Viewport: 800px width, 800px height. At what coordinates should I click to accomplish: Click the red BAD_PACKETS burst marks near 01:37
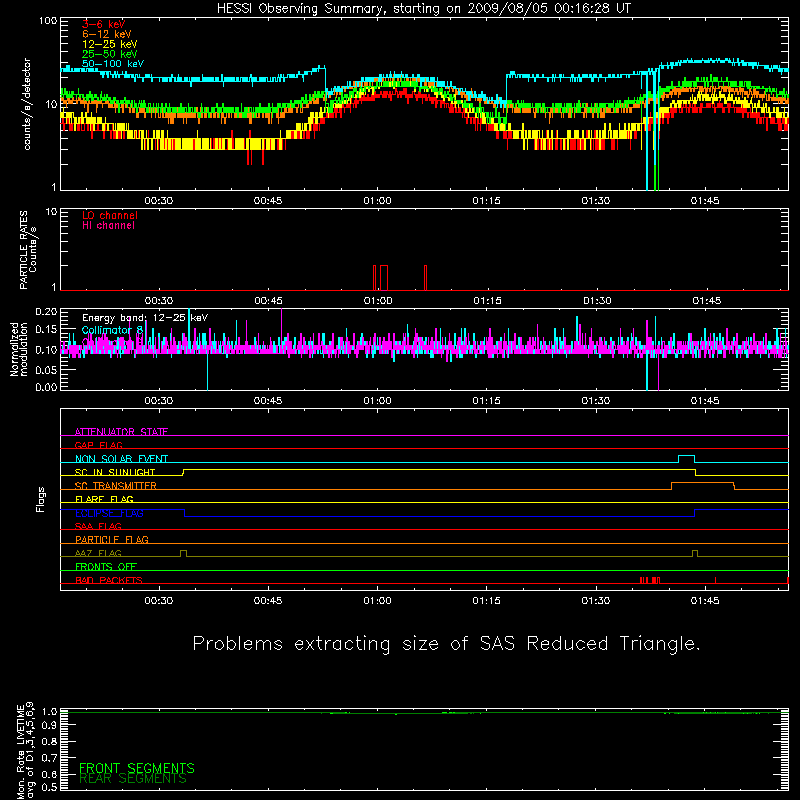[x=650, y=580]
